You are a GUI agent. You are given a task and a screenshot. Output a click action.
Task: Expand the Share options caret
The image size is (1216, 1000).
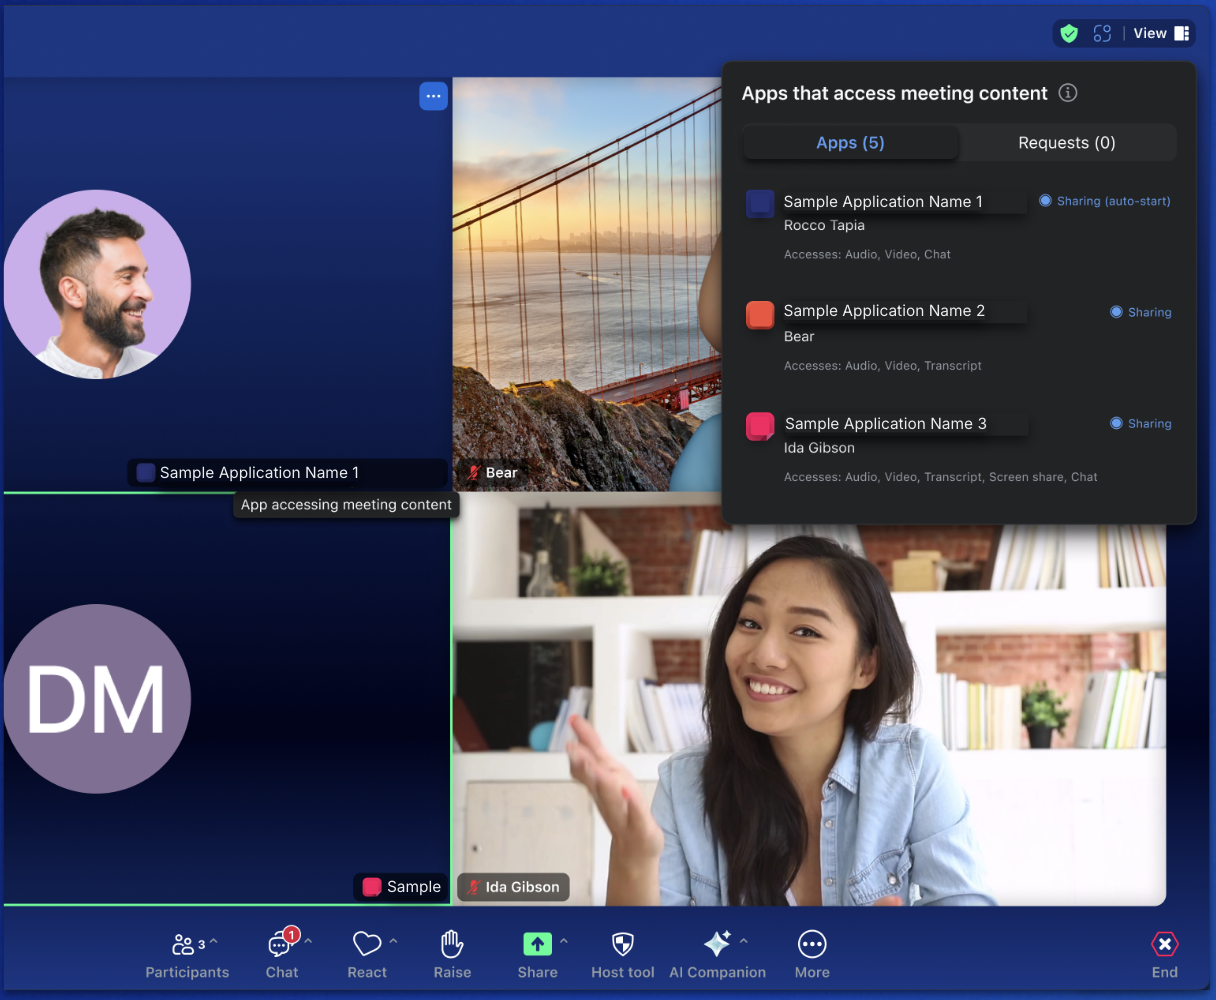564,942
